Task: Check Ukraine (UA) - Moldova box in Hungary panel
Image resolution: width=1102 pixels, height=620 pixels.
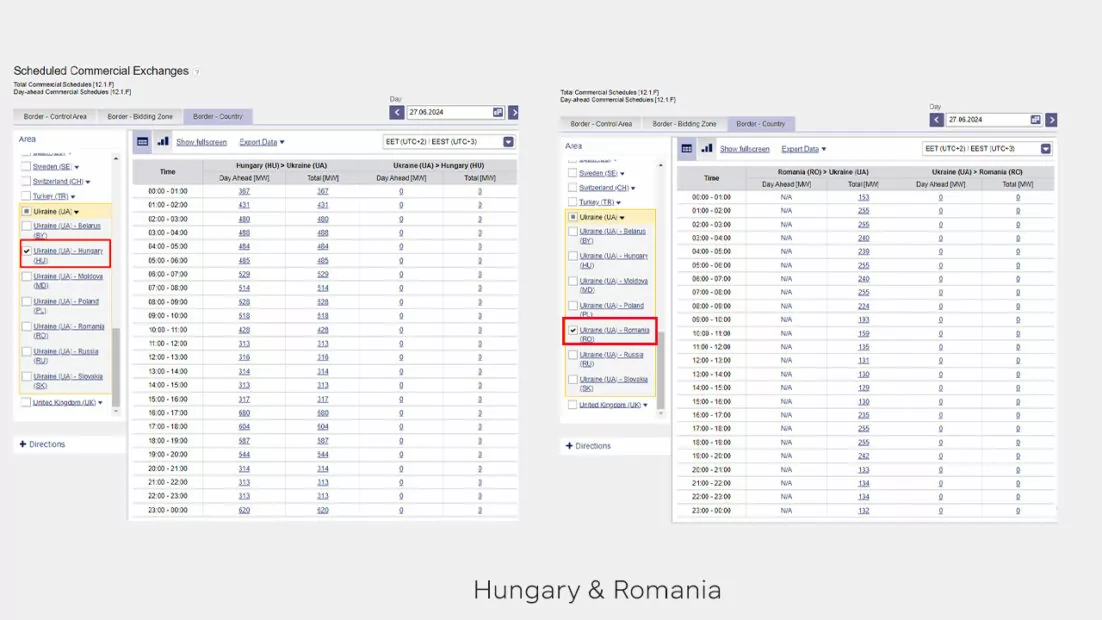Action: 27,276
